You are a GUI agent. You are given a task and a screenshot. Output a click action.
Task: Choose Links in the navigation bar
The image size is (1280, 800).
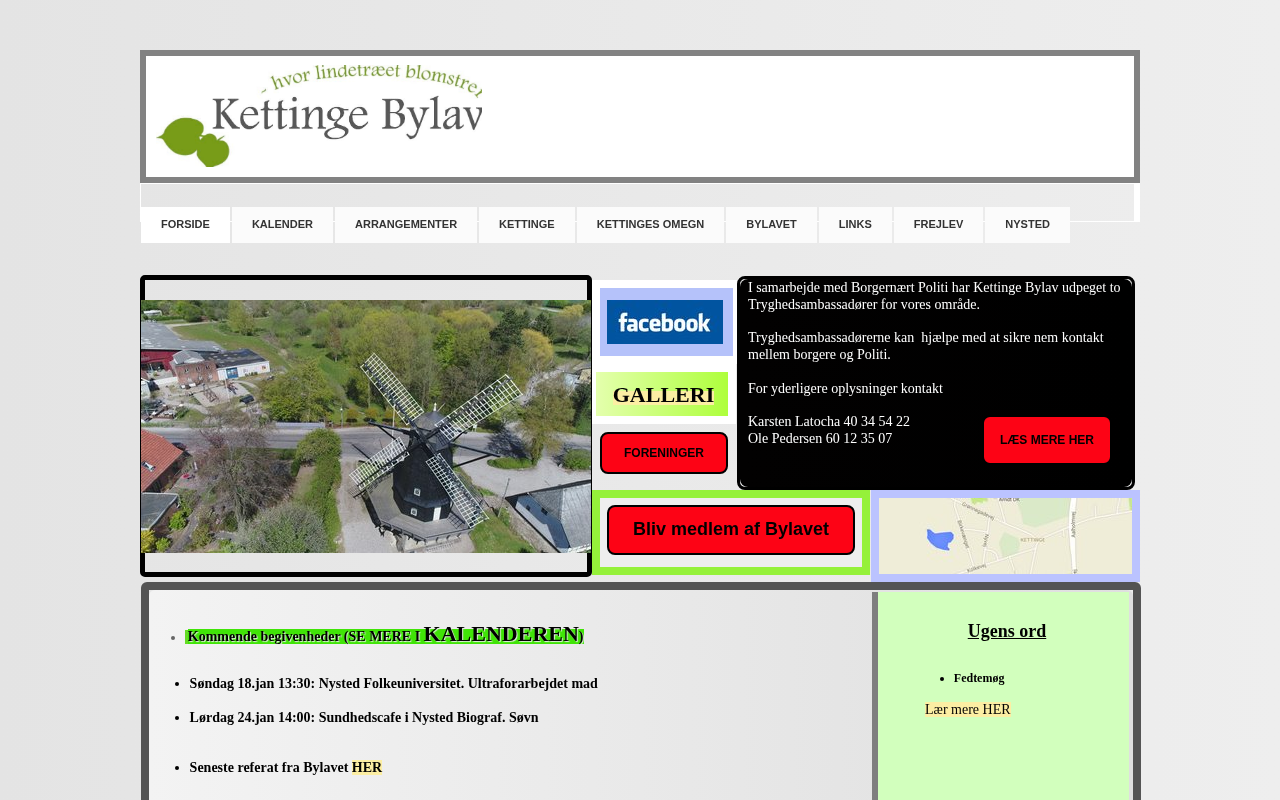(855, 225)
